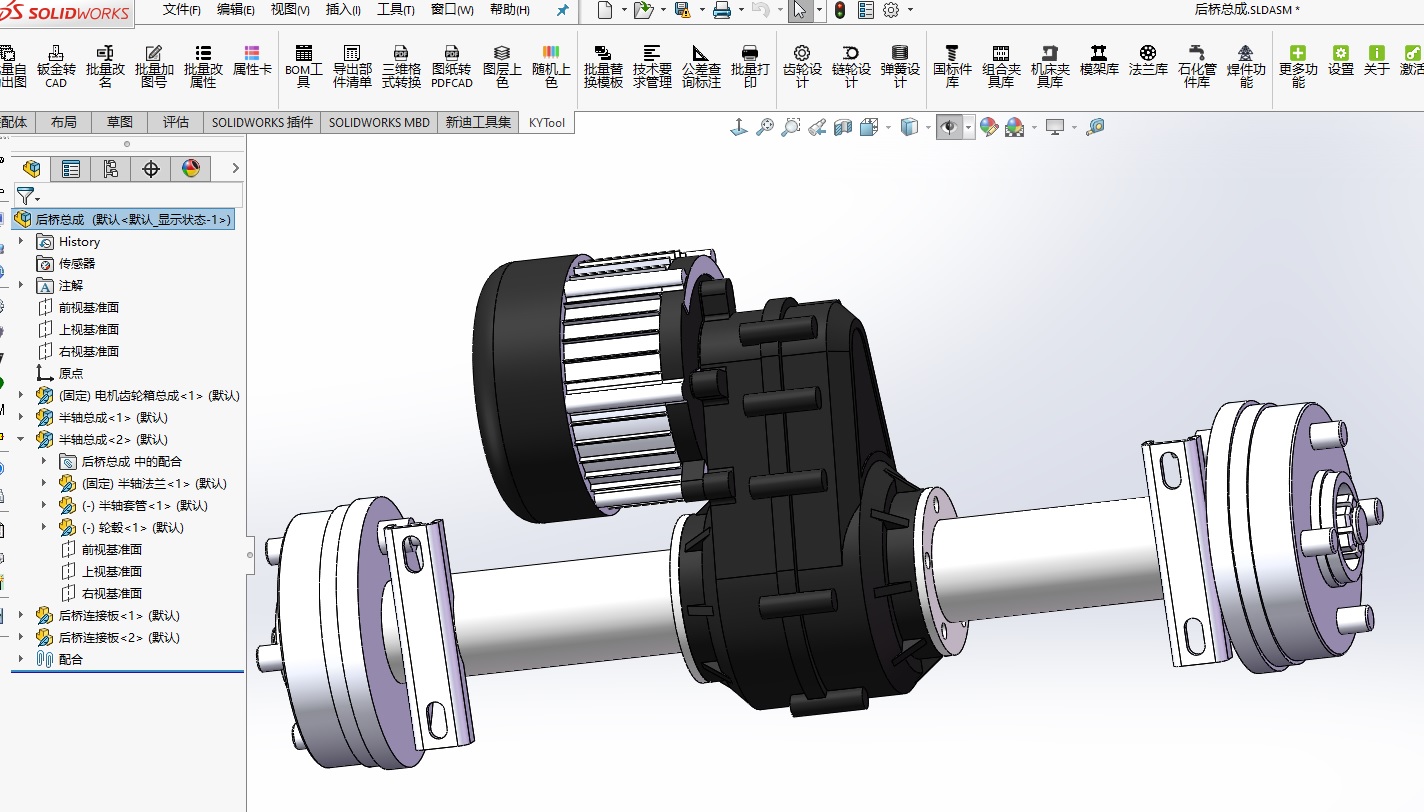Open the PropertyManager panel tab
1424x812 pixels.
click(x=71, y=169)
